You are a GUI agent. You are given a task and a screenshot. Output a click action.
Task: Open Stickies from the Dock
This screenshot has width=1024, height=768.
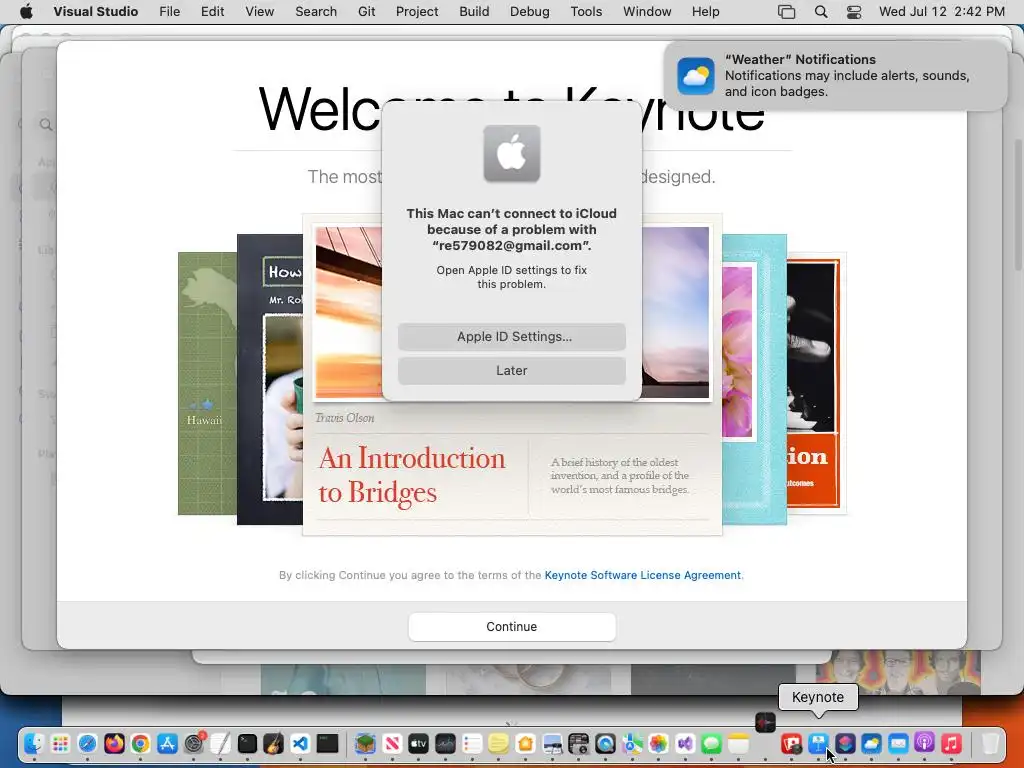498,743
